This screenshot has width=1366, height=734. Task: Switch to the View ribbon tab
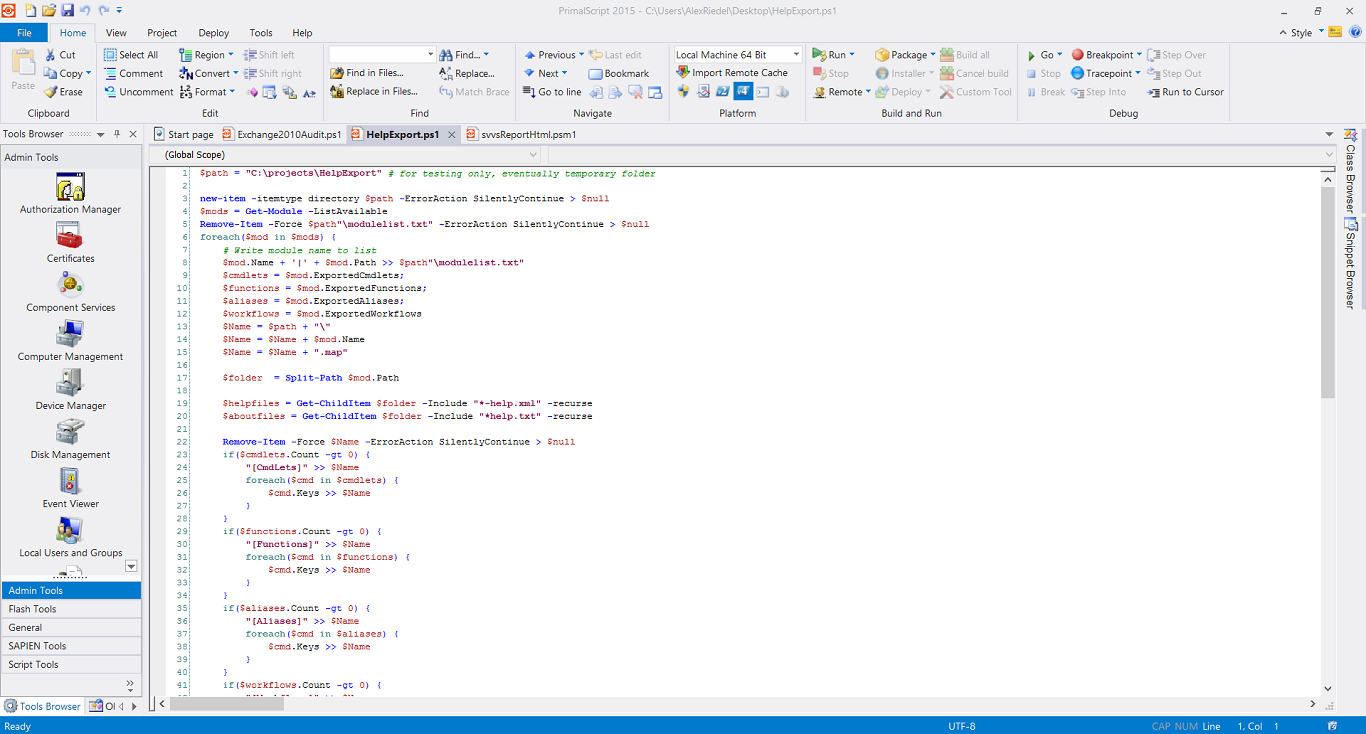pos(116,33)
